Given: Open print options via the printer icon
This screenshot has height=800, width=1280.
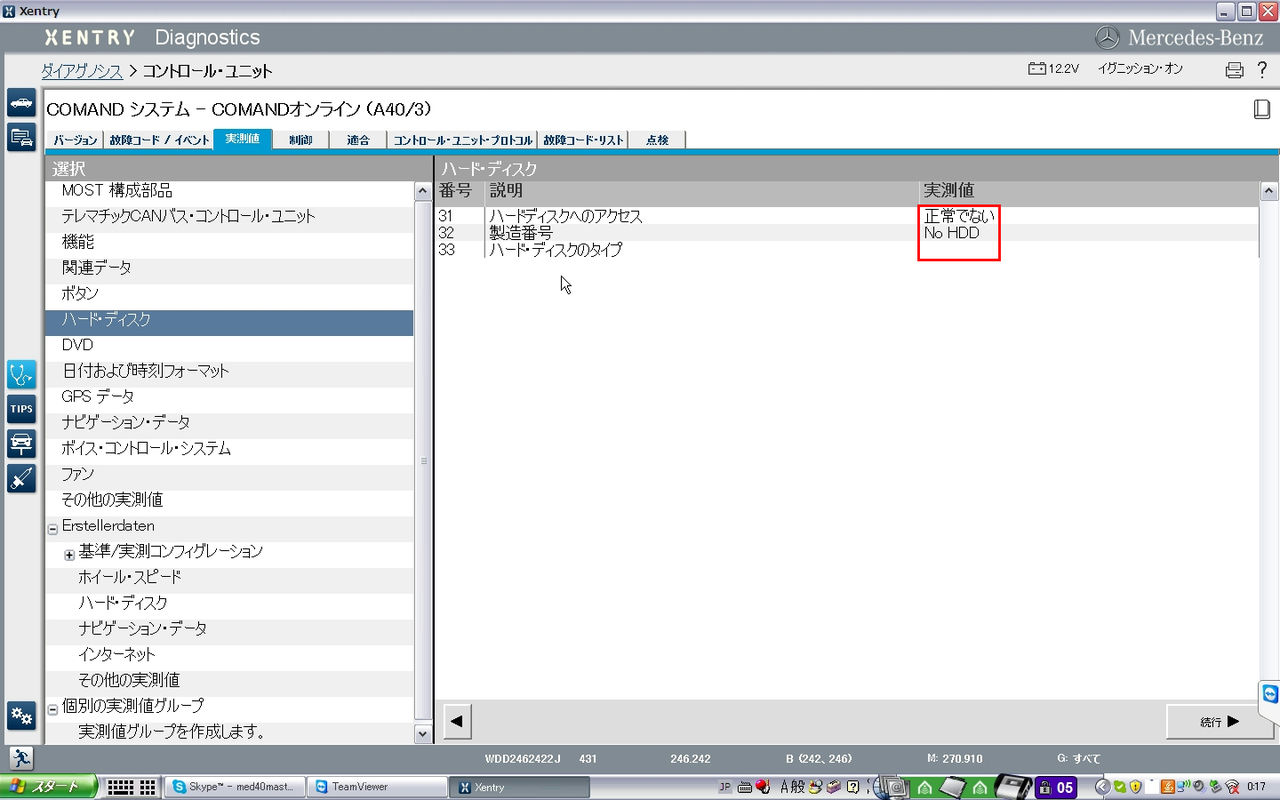Looking at the screenshot, I should 1231,69.
